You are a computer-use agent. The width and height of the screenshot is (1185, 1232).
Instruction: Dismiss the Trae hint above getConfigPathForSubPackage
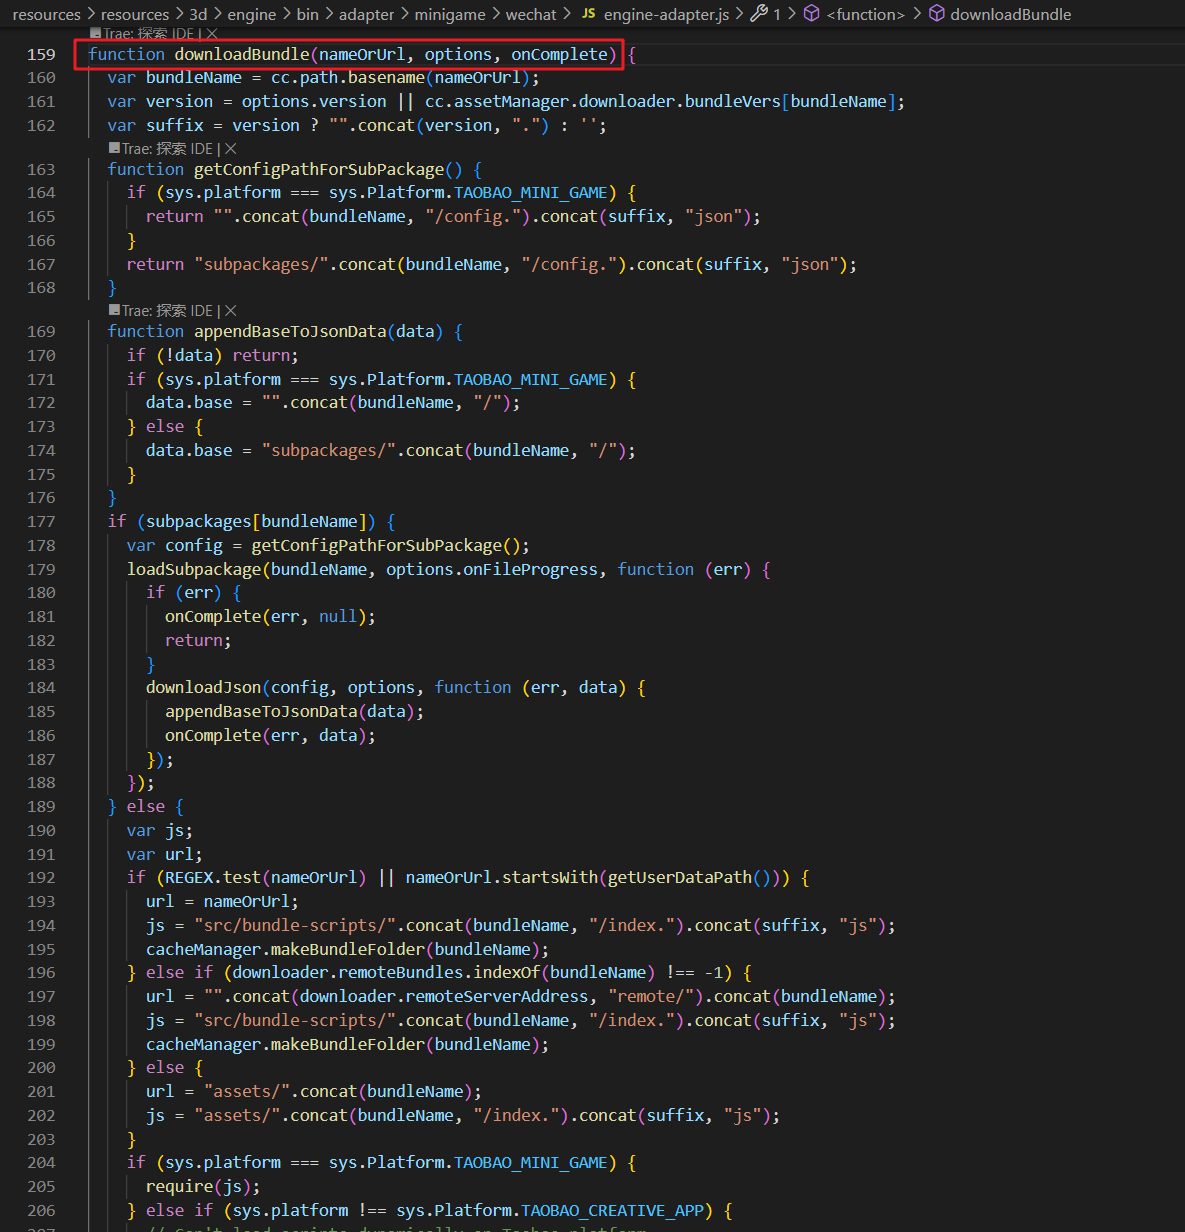coord(231,149)
